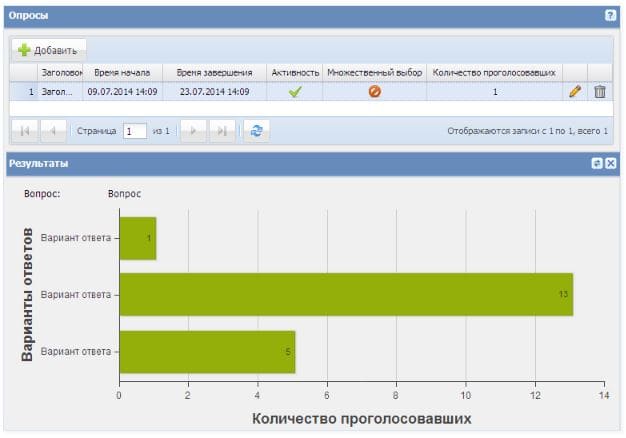Toggle the green Активность checkmark
Image resolution: width=626 pixels, height=438 pixels.
click(x=295, y=91)
